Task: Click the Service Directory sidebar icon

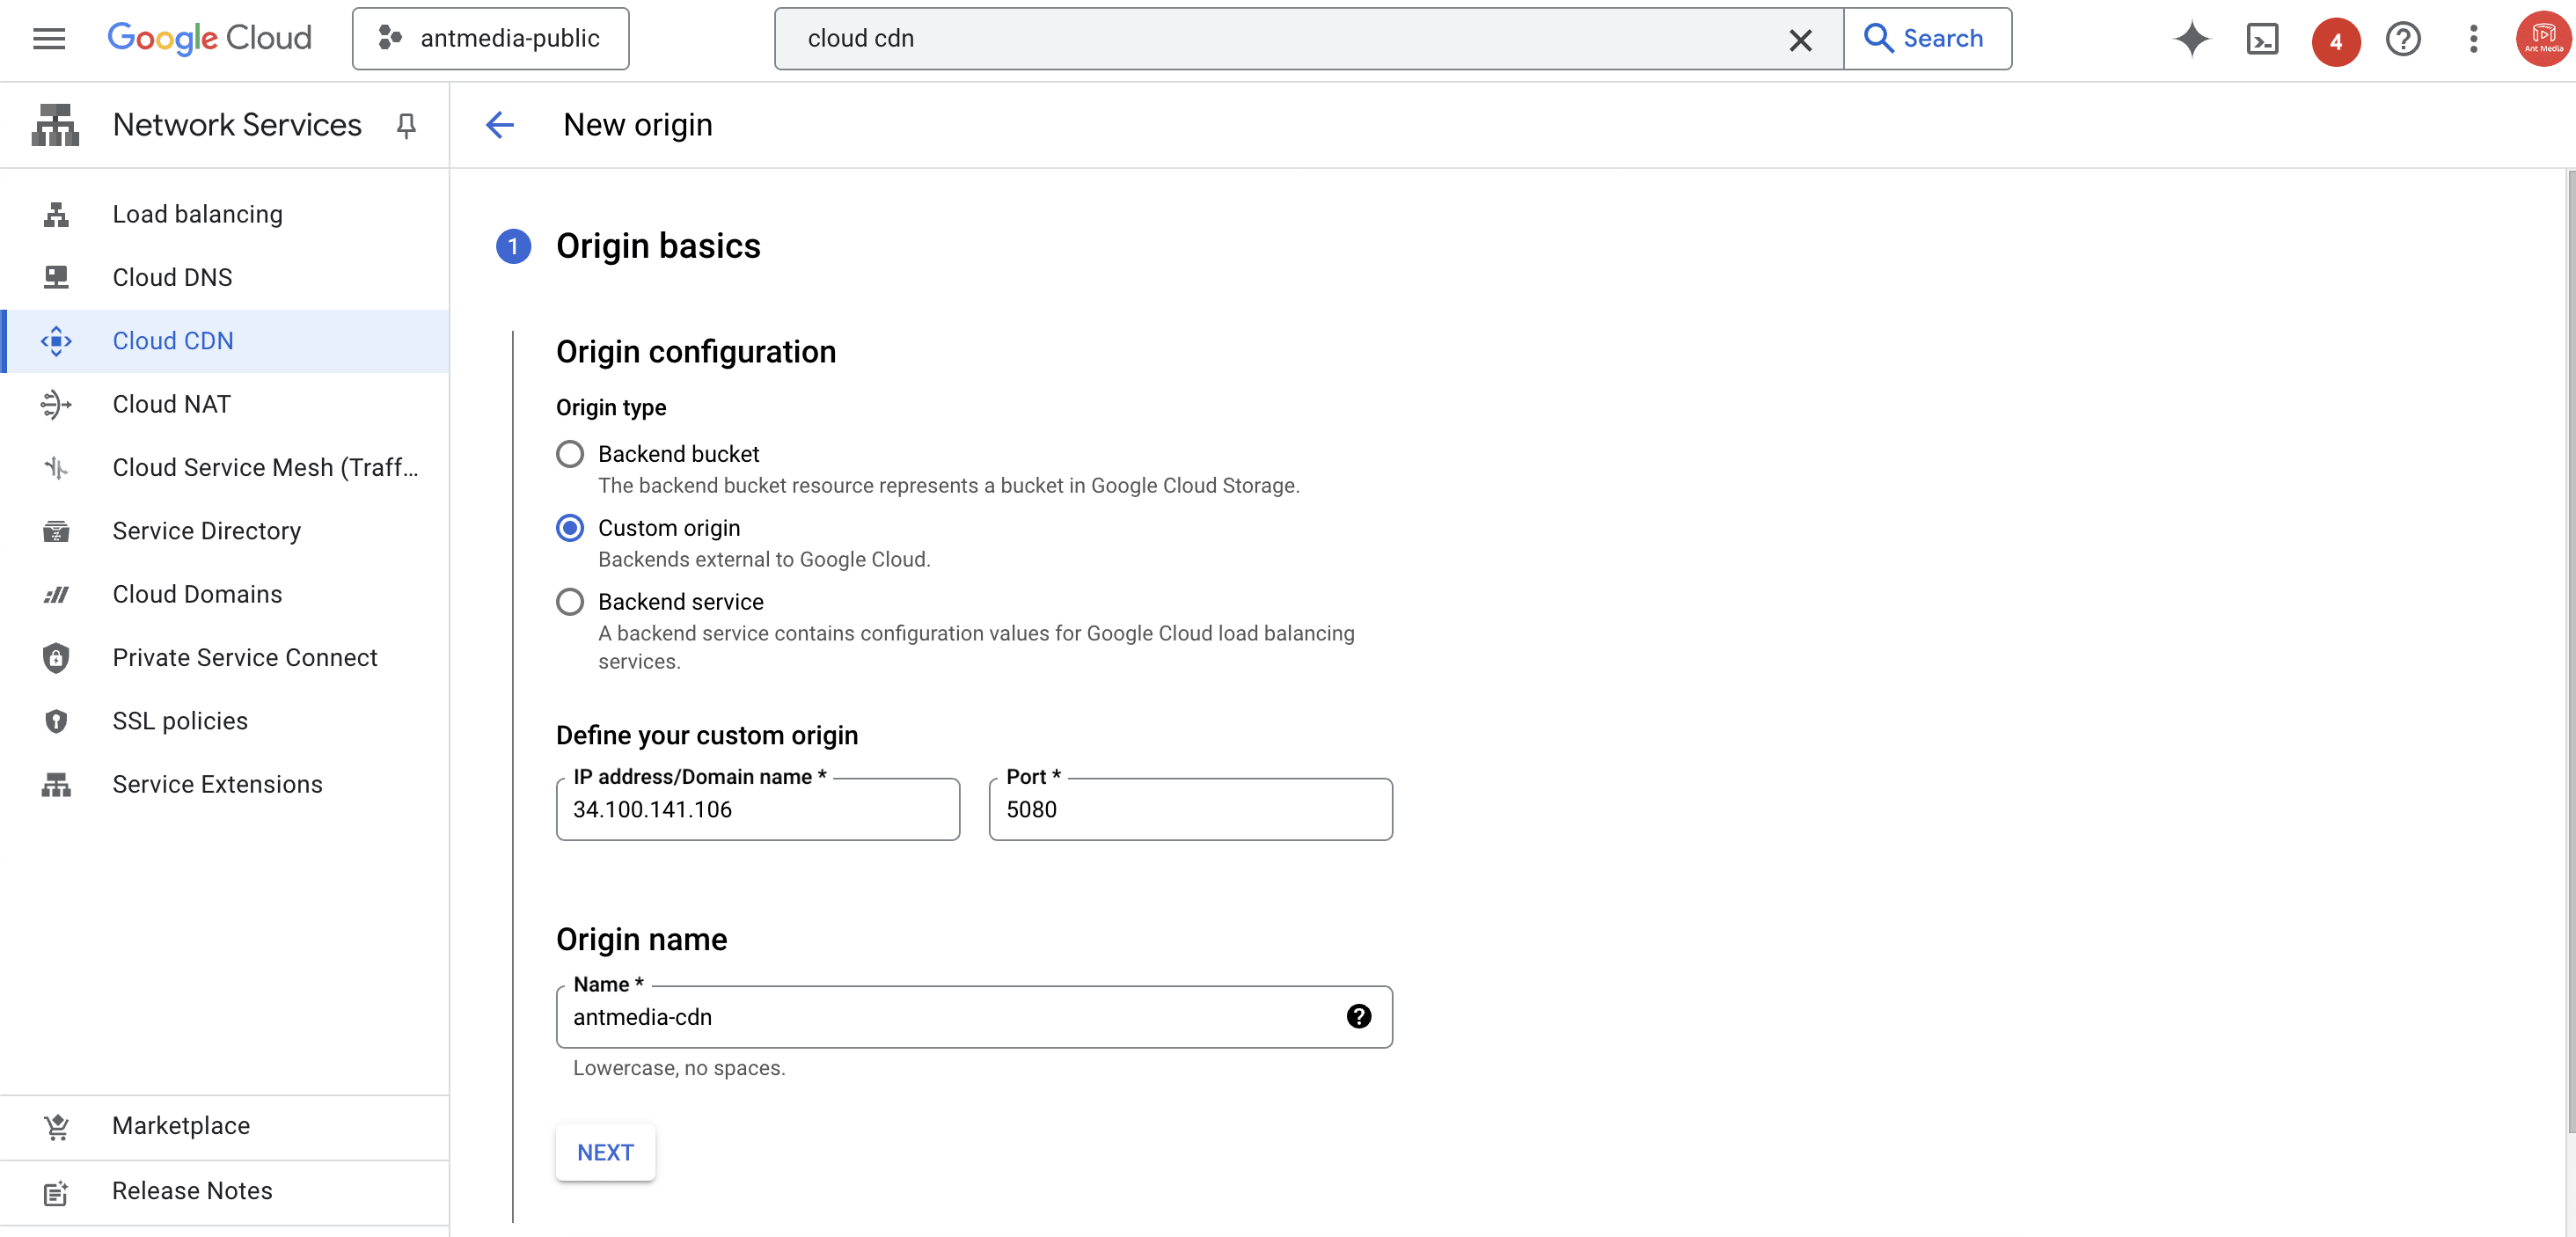Action: coord(56,531)
